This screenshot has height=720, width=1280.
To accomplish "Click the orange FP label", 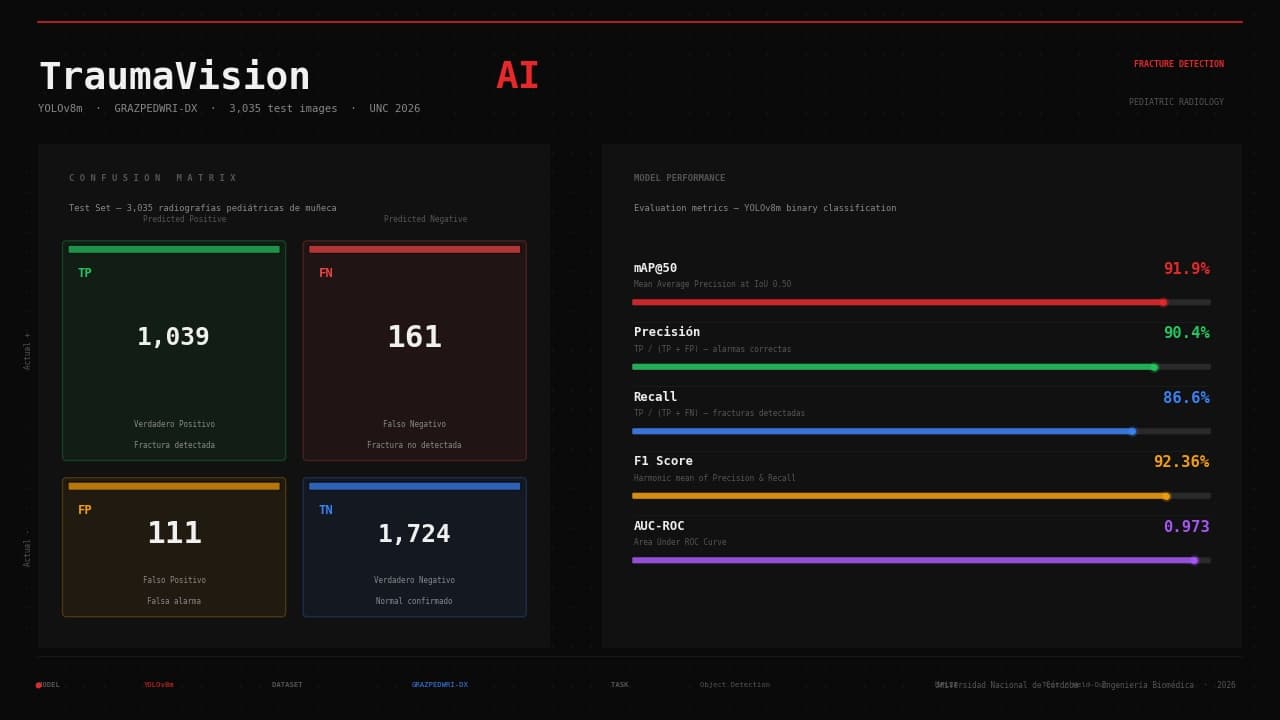I will click(84, 510).
